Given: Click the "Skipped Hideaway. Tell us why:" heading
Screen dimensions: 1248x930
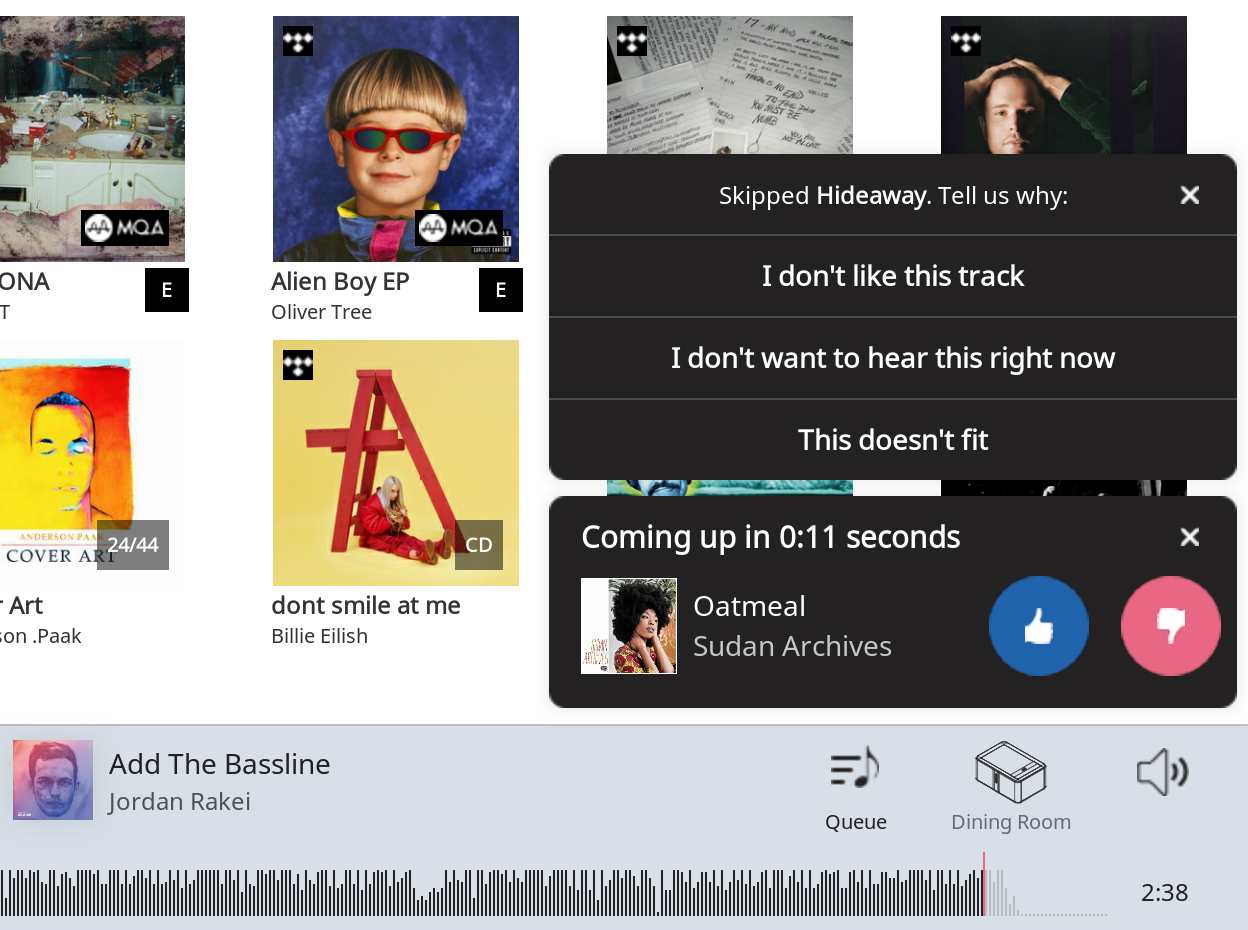Looking at the screenshot, I should pyautogui.click(x=893, y=195).
